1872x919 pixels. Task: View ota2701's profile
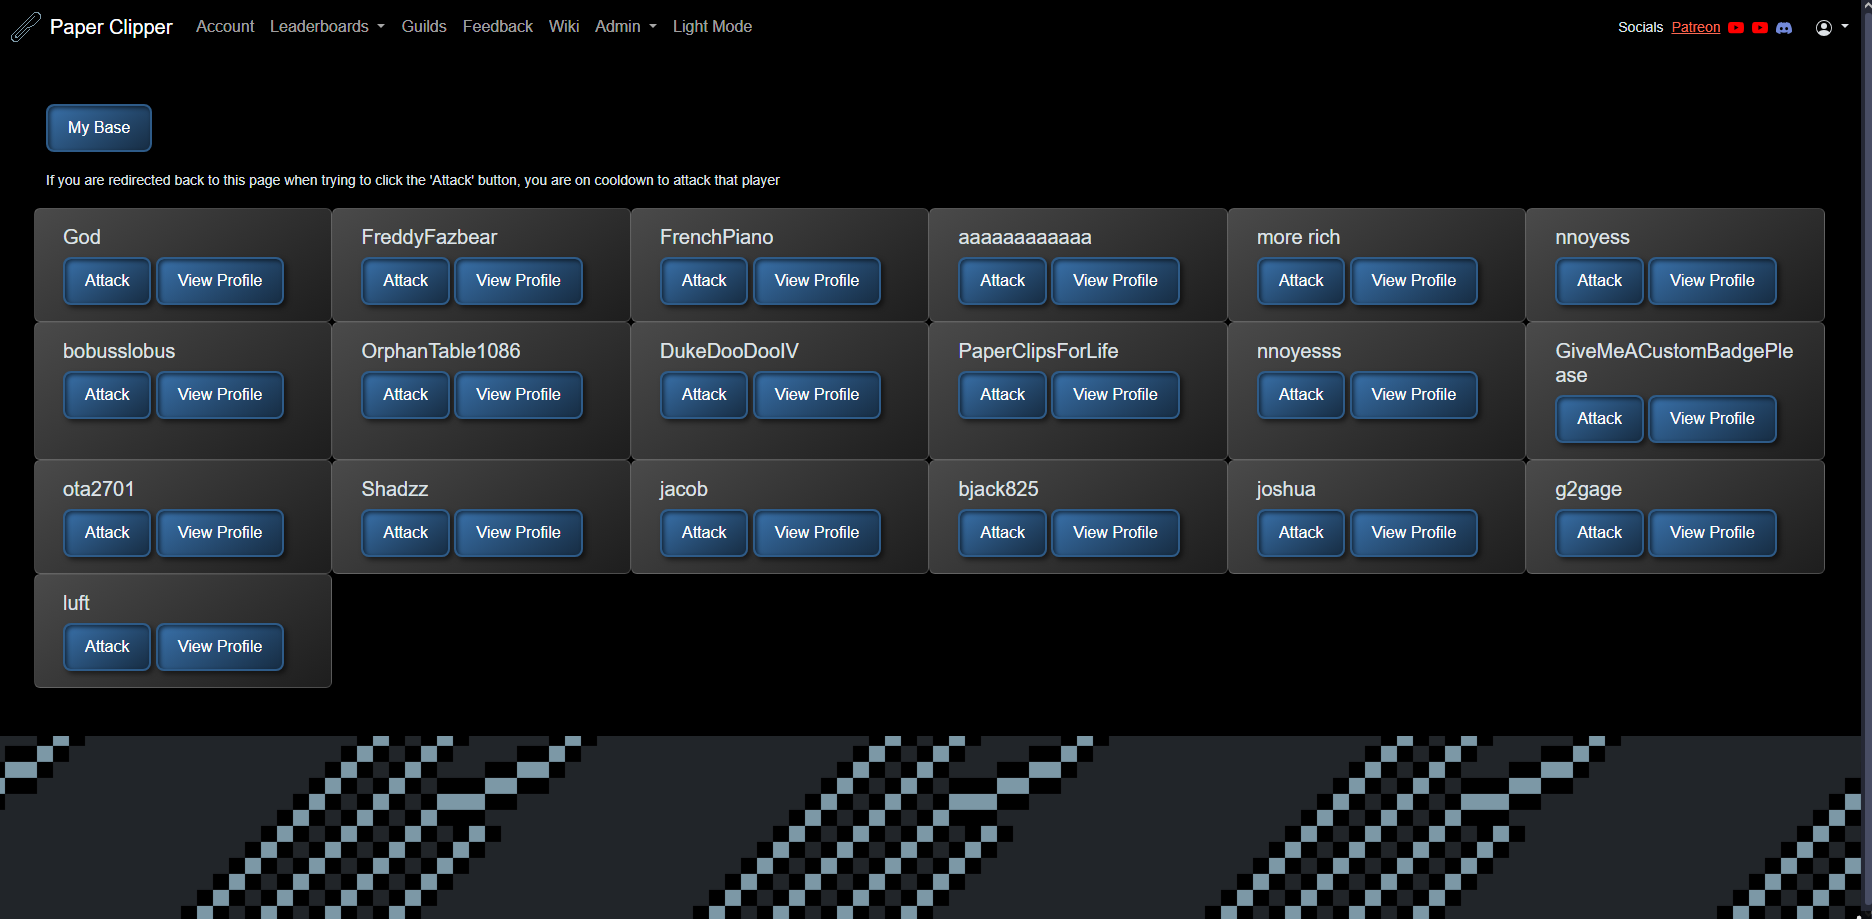pyautogui.click(x=220, y=533)
